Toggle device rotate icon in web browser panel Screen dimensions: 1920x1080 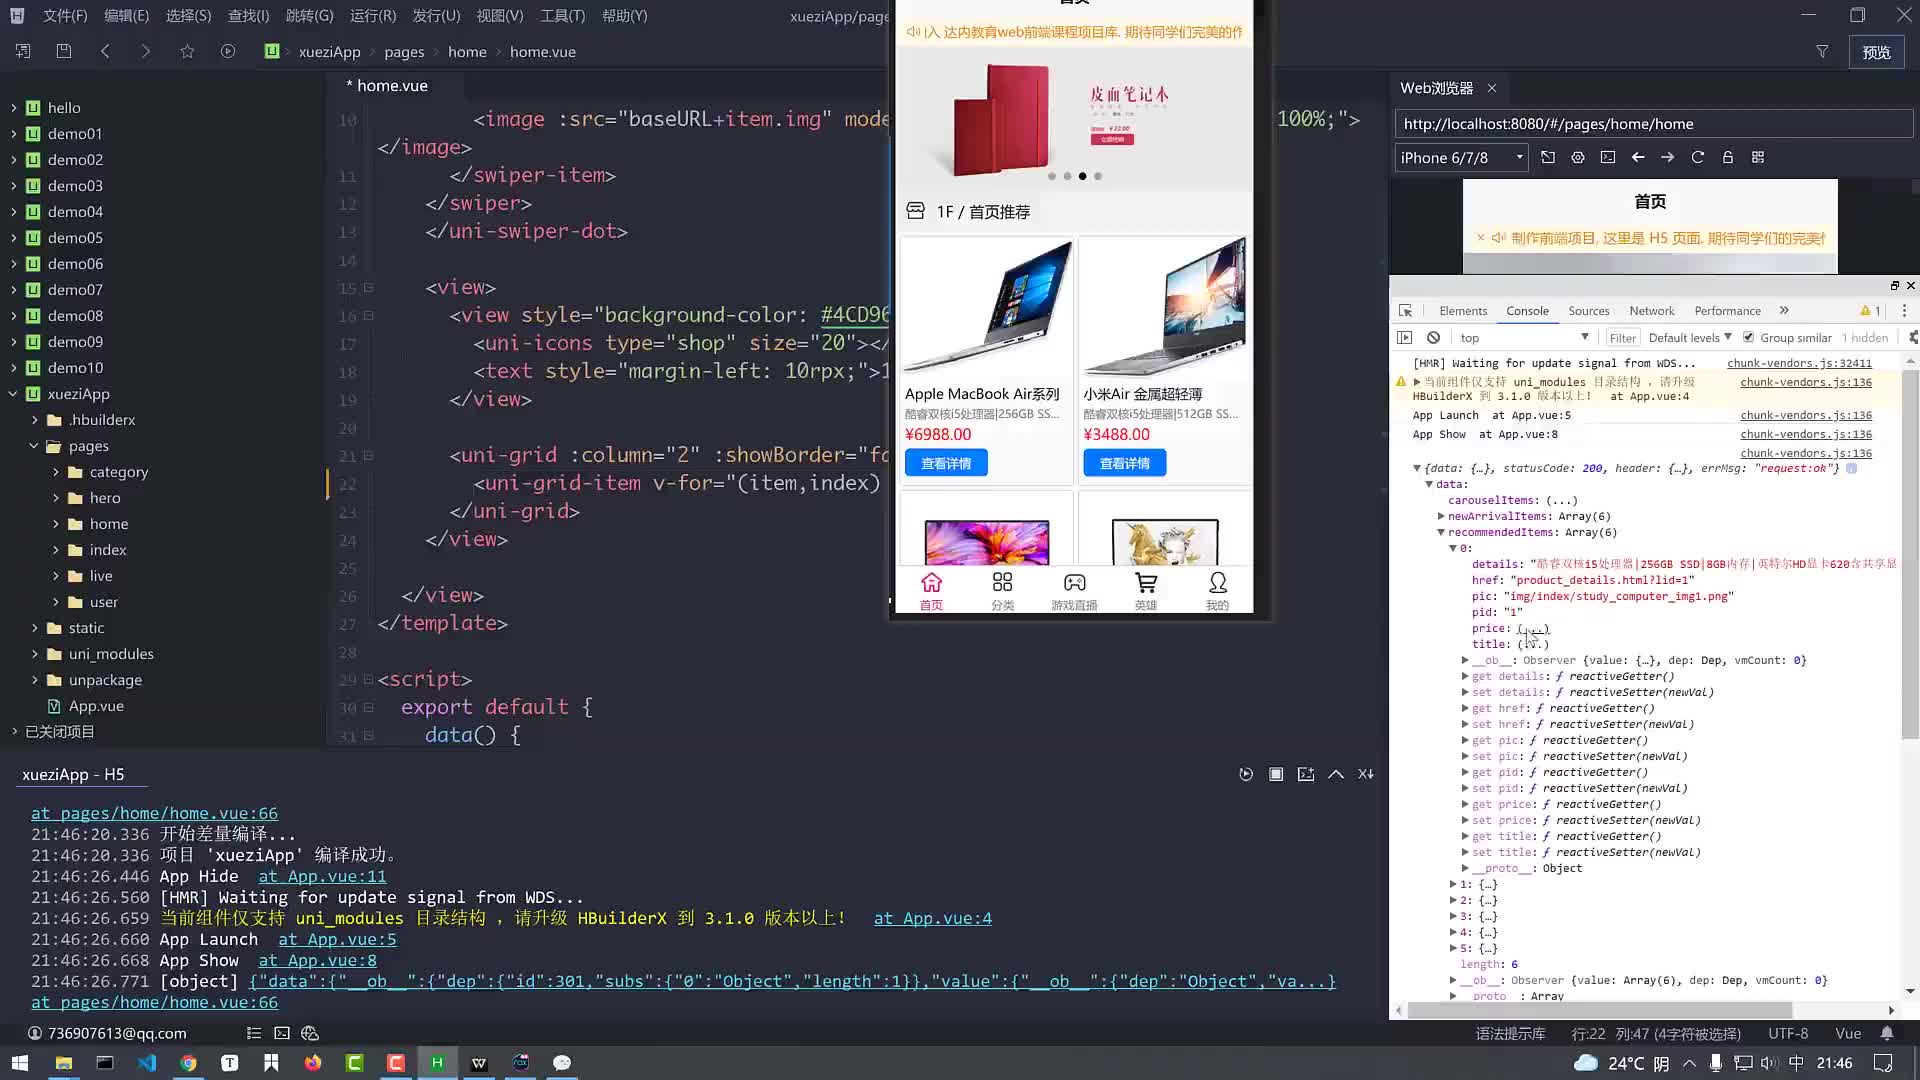[x=1548, y=157]
